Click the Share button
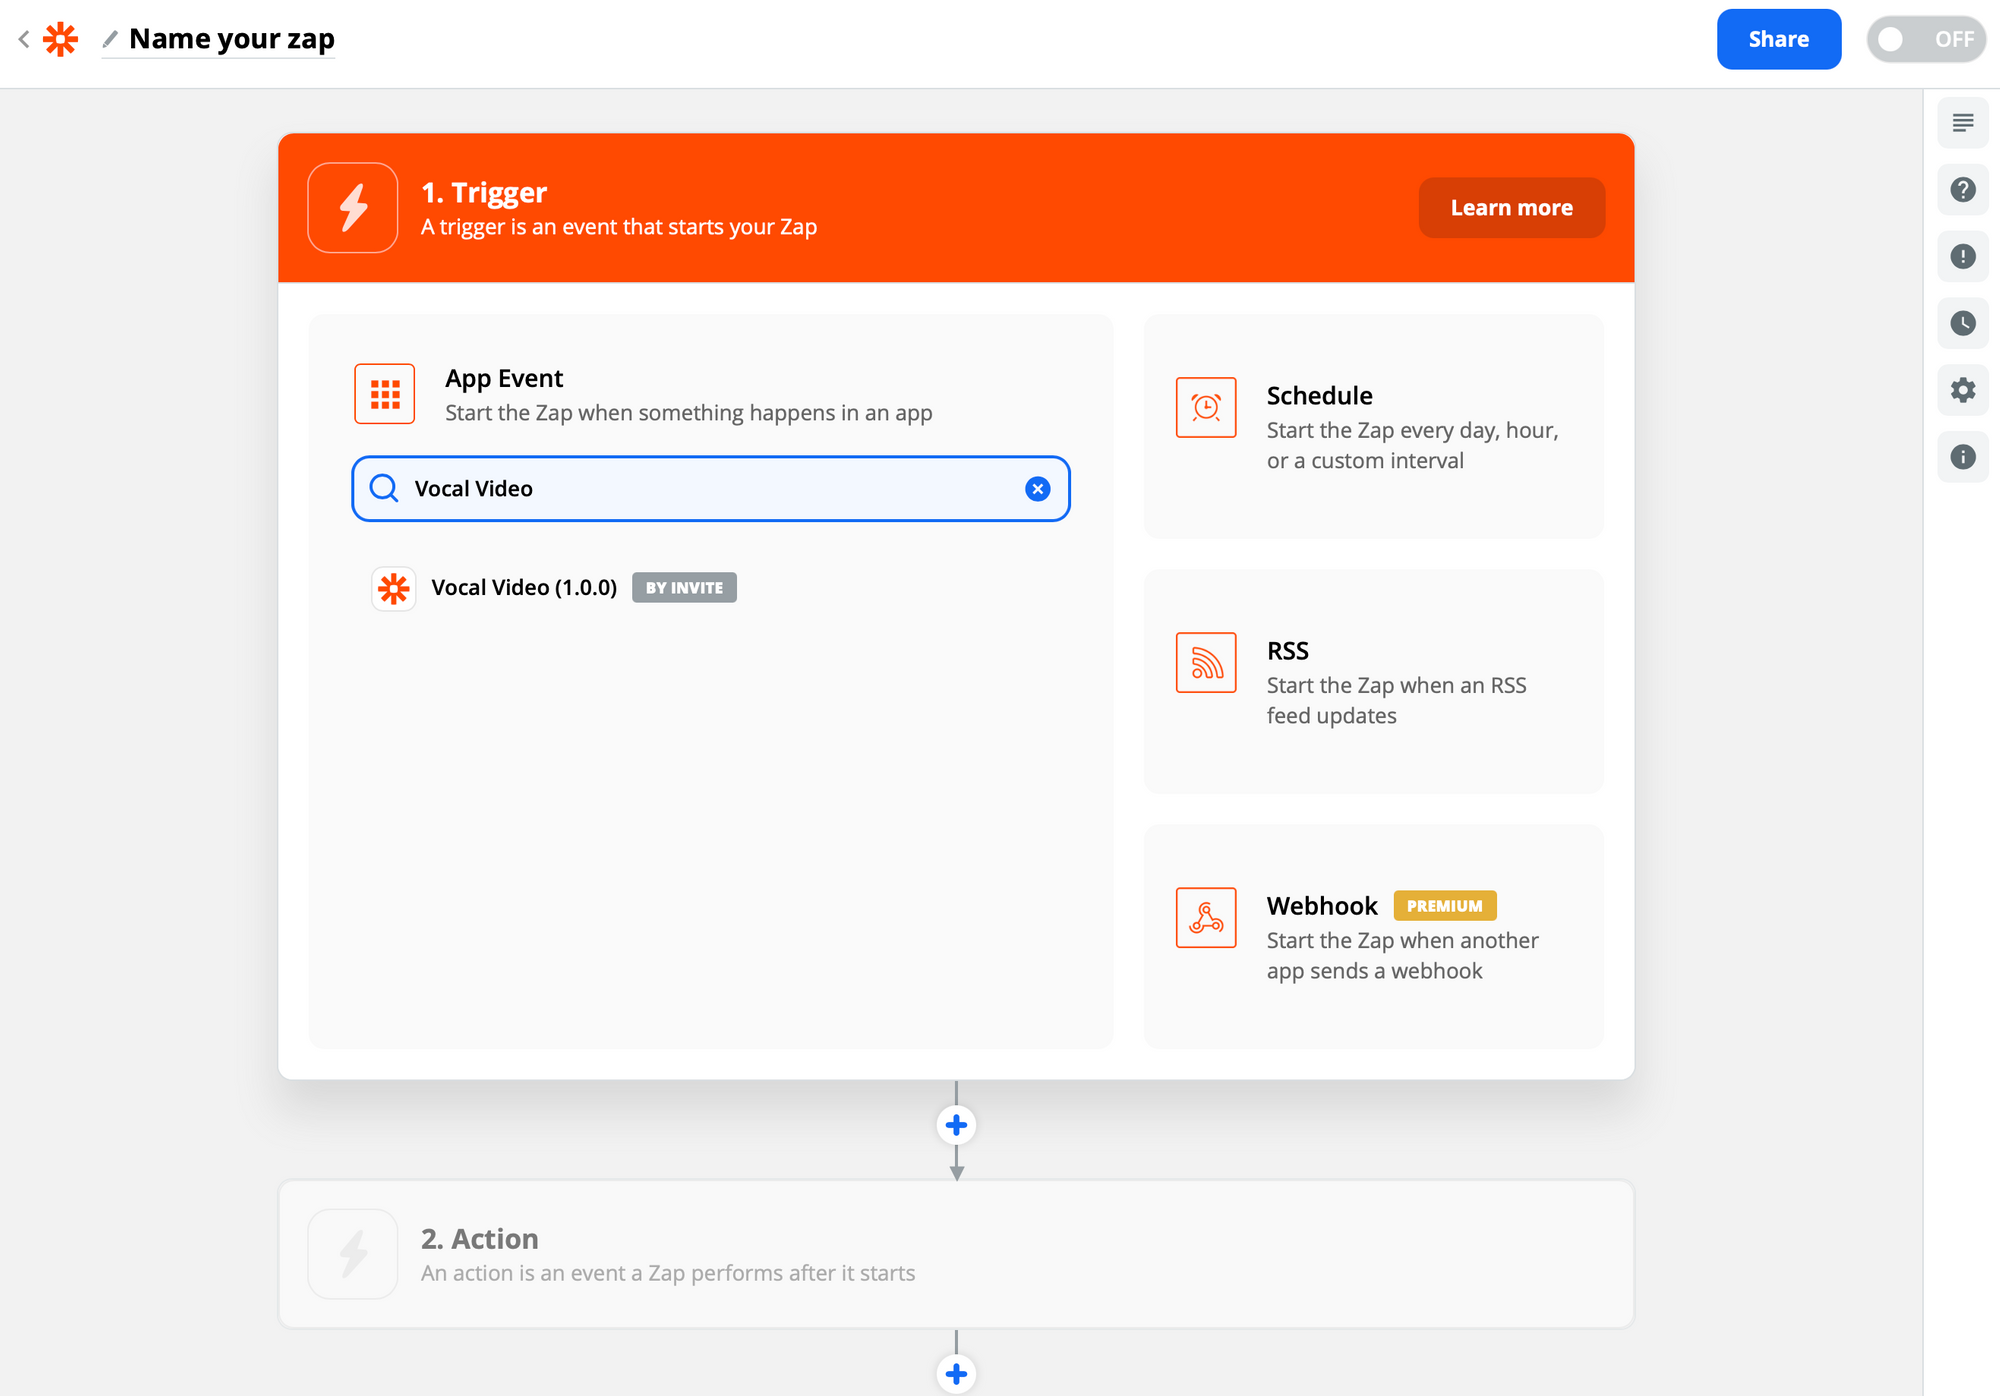Image resolution: width=2000 pixels, height=1396 pixels. point(1778,39)
